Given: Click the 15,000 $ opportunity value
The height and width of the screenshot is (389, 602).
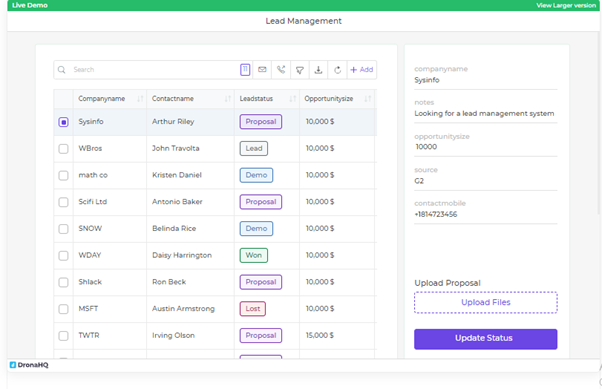Looking at the screenshot, I should point(320,335).
